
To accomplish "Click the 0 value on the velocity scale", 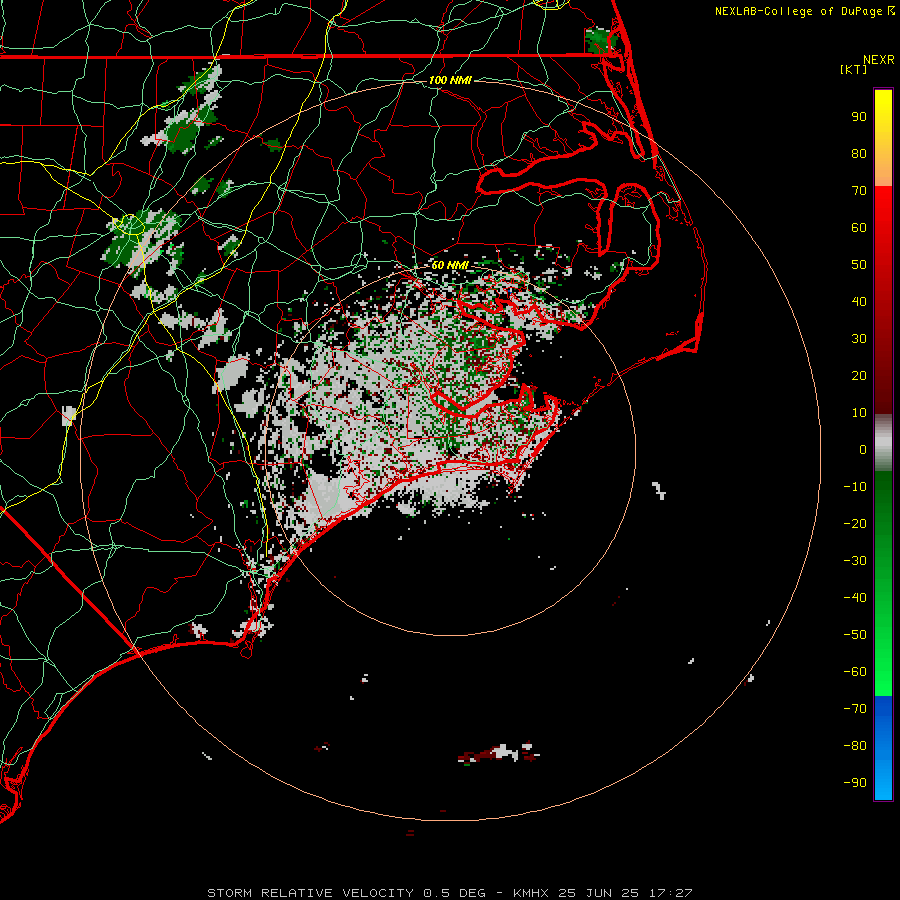I will click(x=863, y=450).
